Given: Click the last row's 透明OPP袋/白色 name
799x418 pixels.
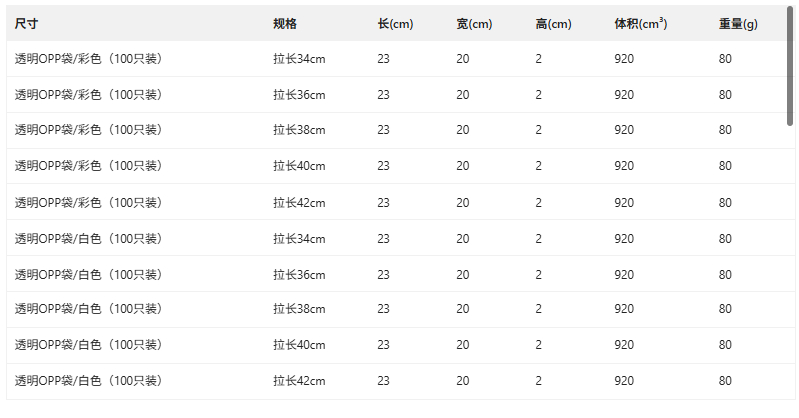Looking at the screenshot, I should point(88,381).
